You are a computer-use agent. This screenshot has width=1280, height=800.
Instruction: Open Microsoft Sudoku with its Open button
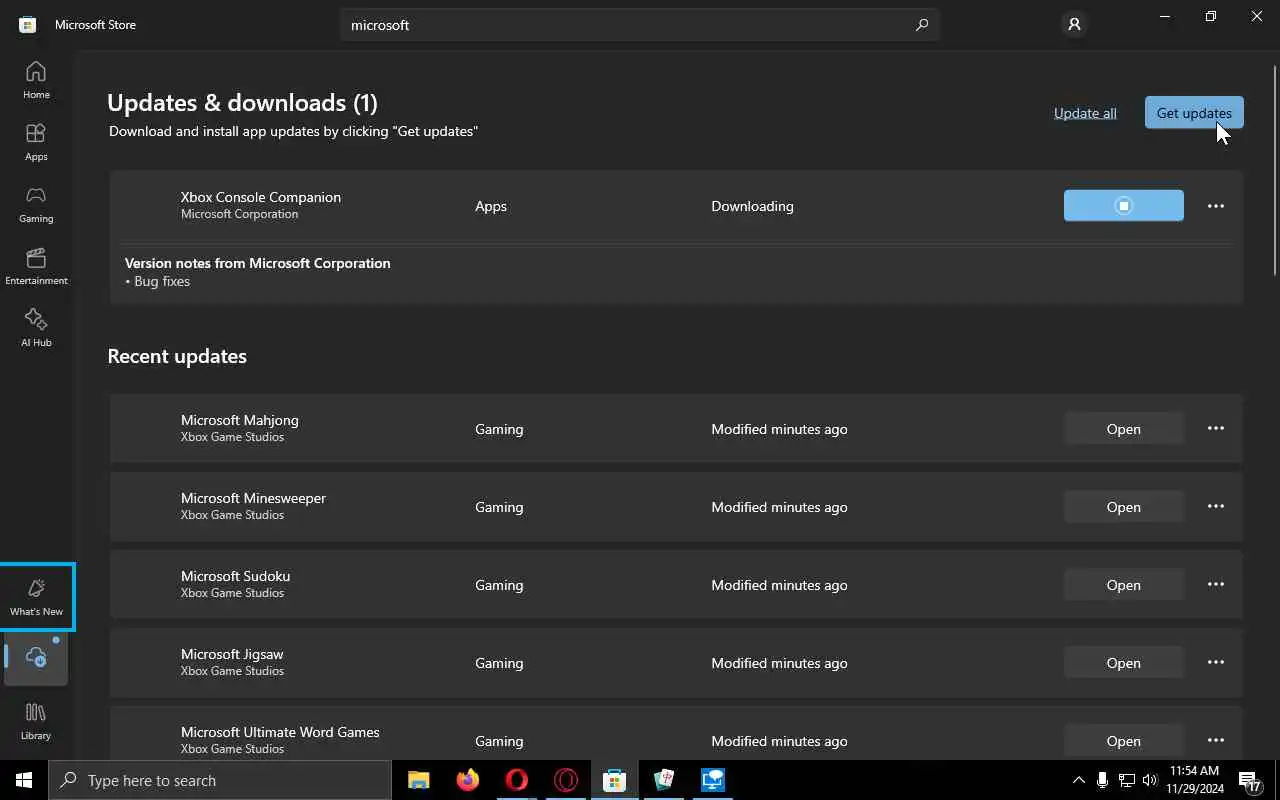[1123, 585]
